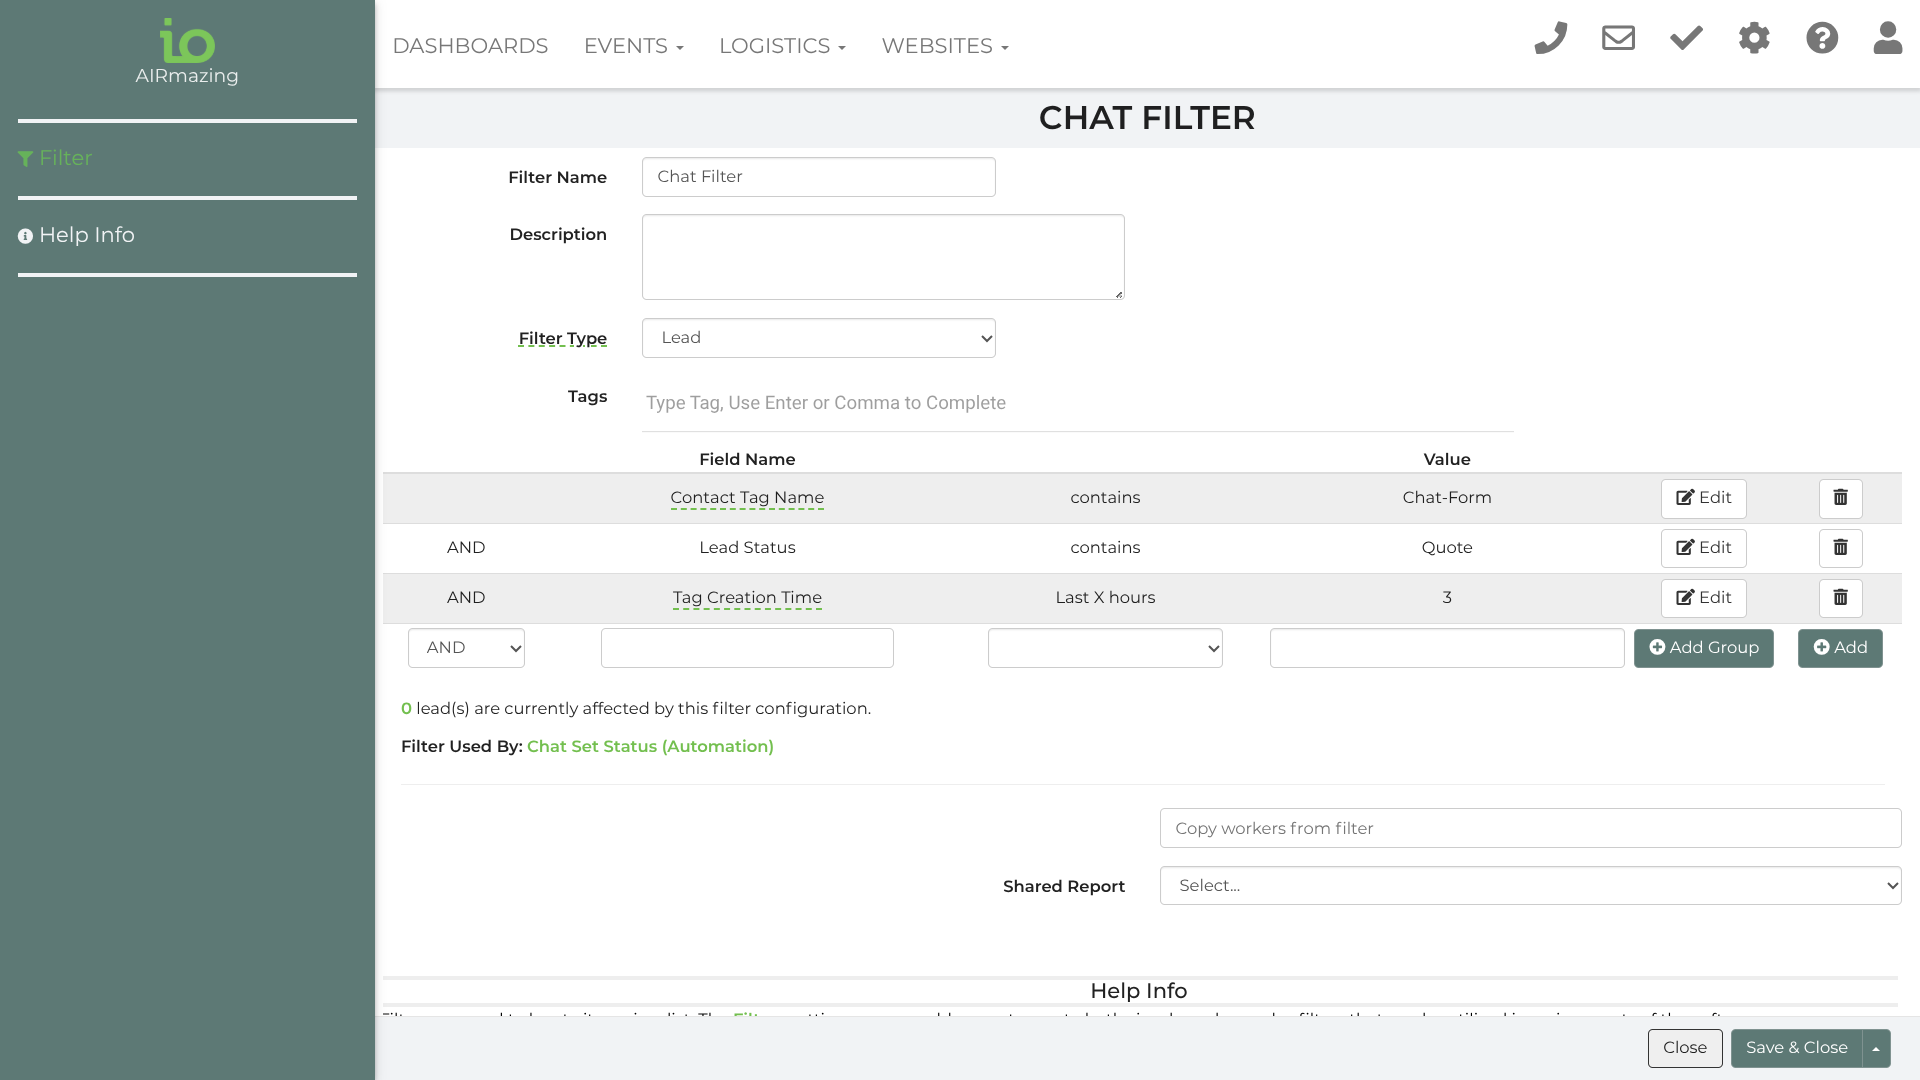Open the envelope mail icon
1920x1080 pixels.
(1618, 39)
